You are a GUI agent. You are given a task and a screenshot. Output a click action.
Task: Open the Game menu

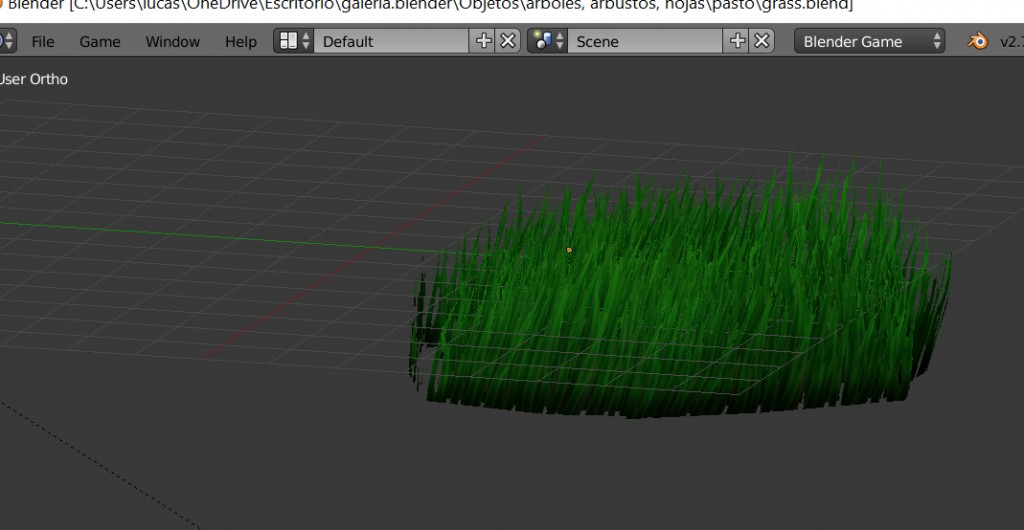pos(100,42)
